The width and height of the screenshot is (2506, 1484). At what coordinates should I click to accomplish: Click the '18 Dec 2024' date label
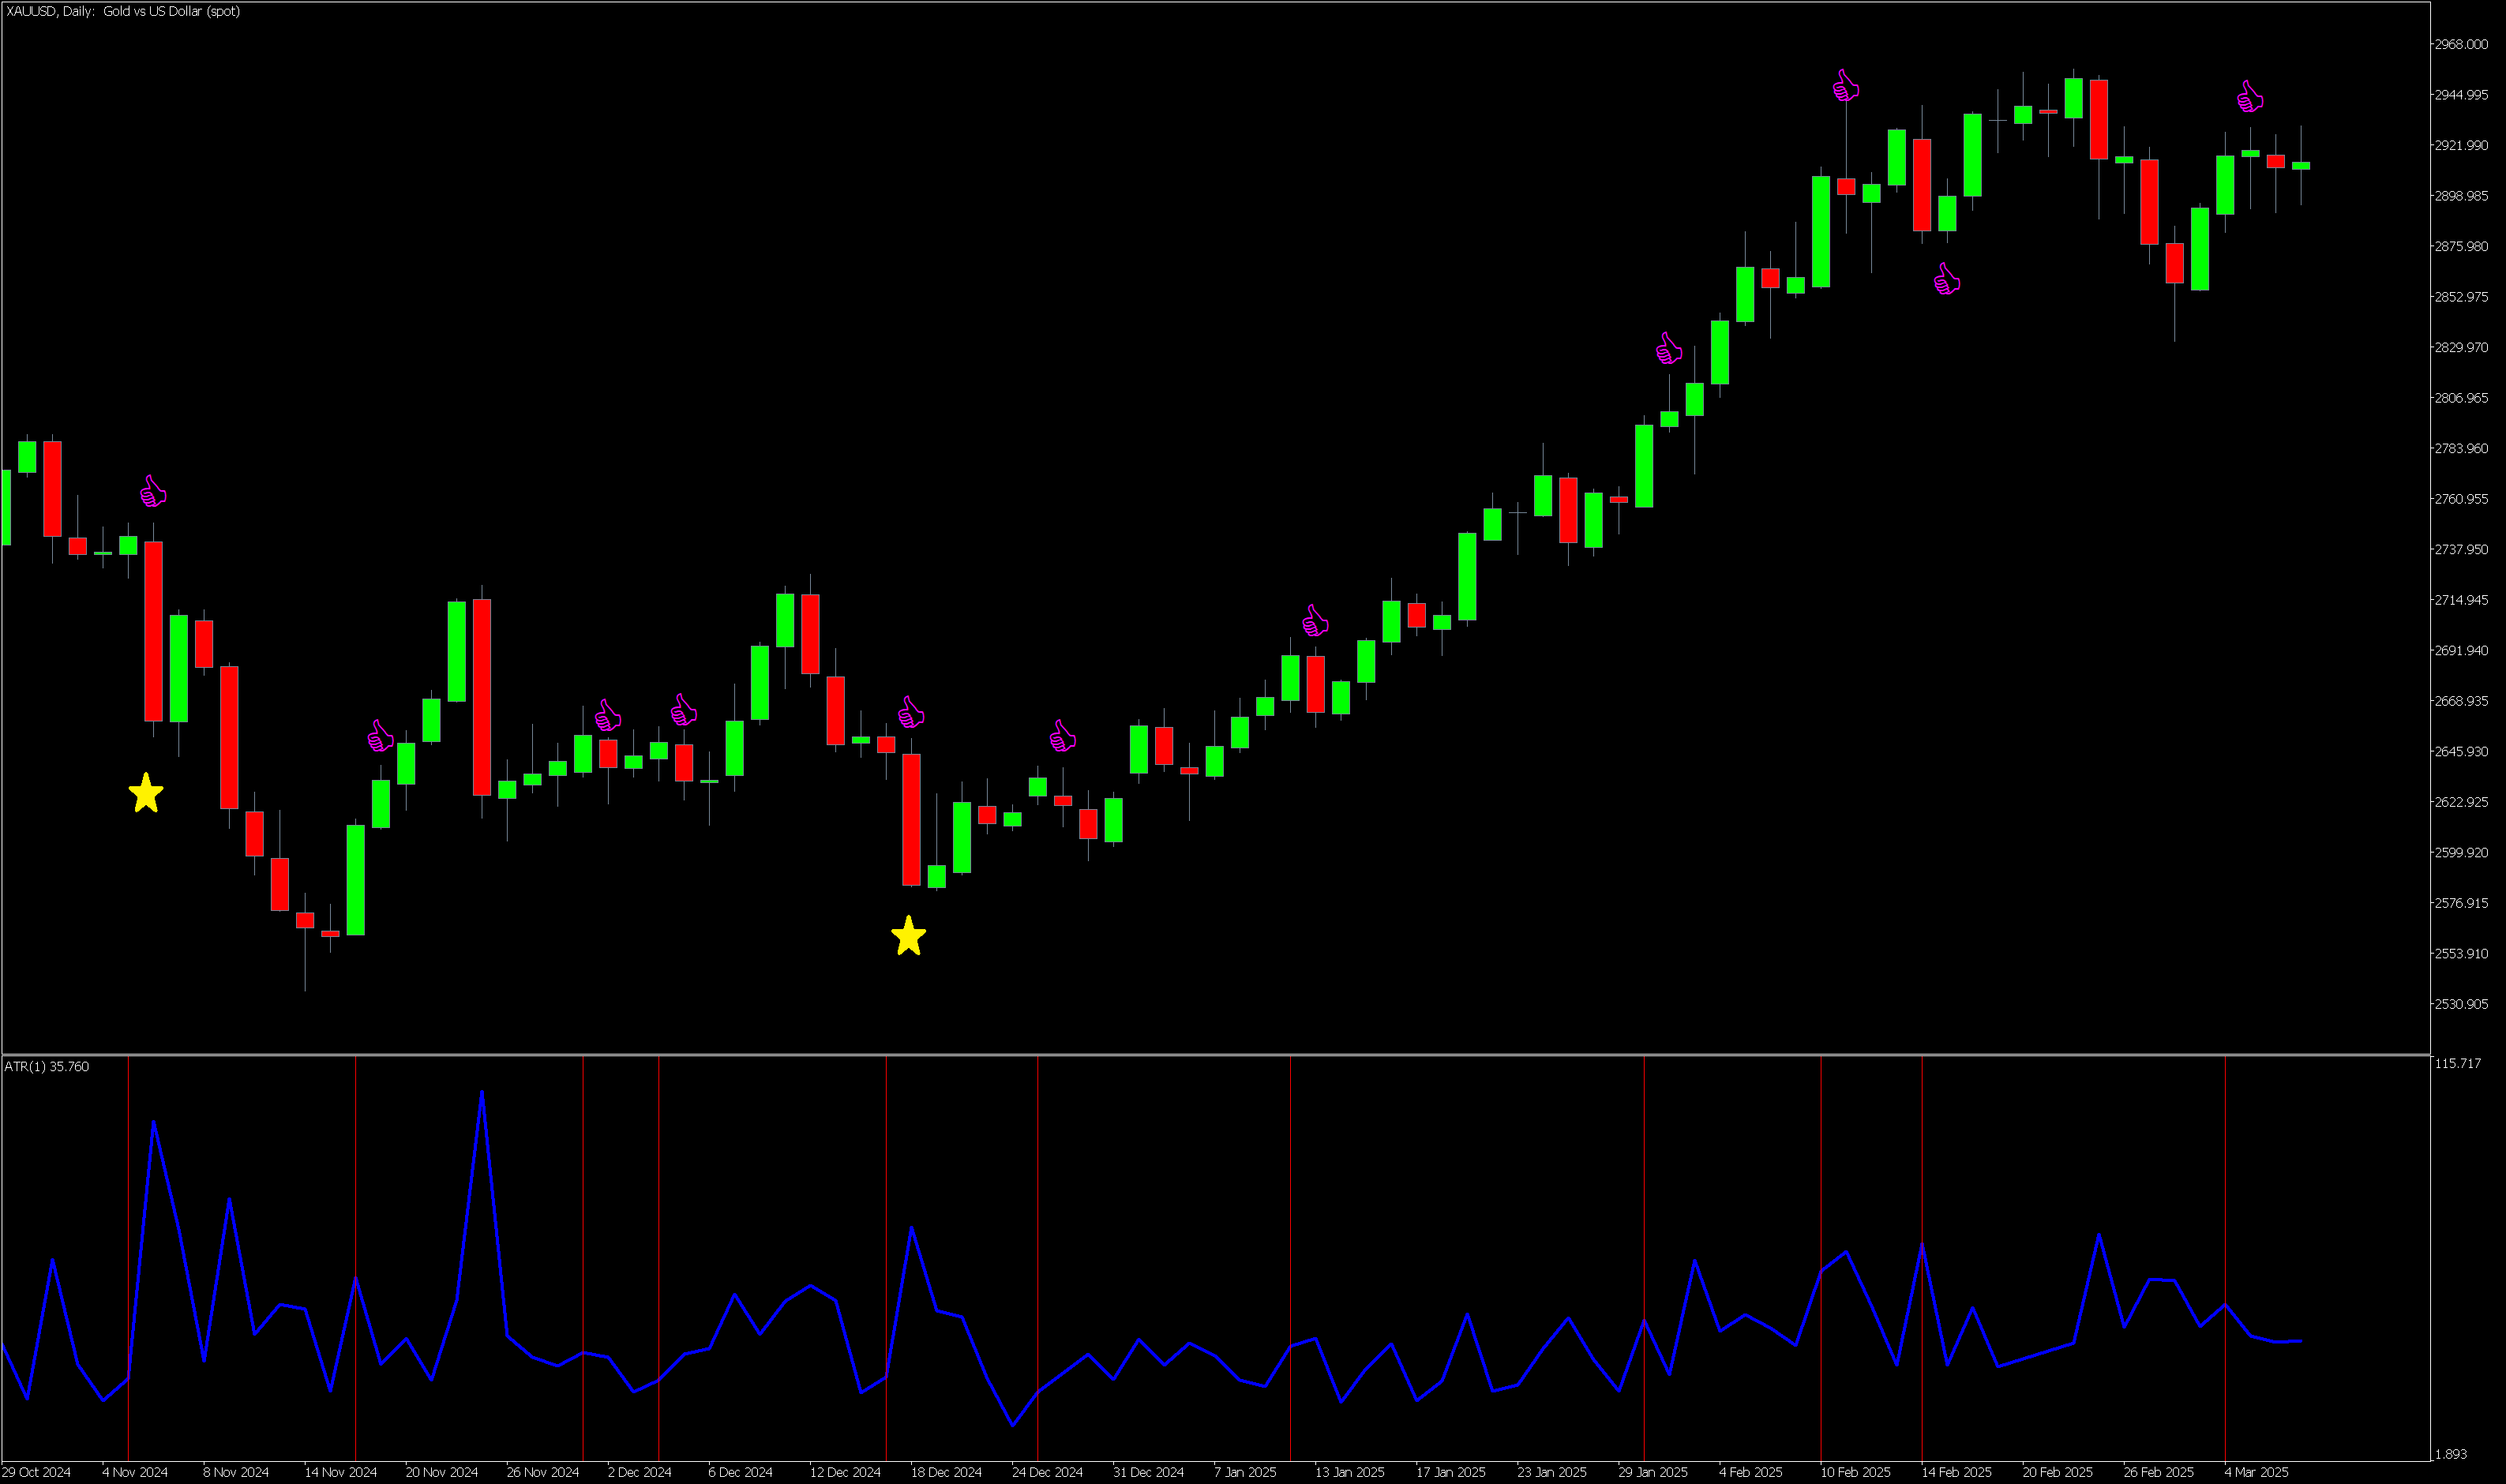point(947,1472)
